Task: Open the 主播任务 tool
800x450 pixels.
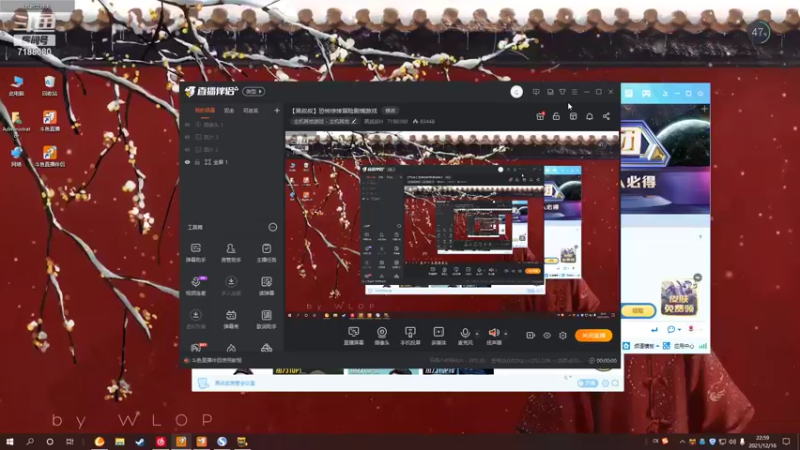Action: (266, 253)
